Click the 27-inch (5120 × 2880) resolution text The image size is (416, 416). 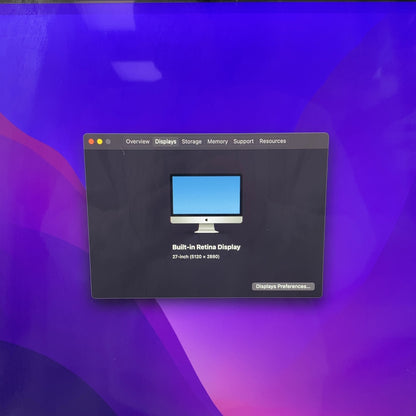(196, 257)
